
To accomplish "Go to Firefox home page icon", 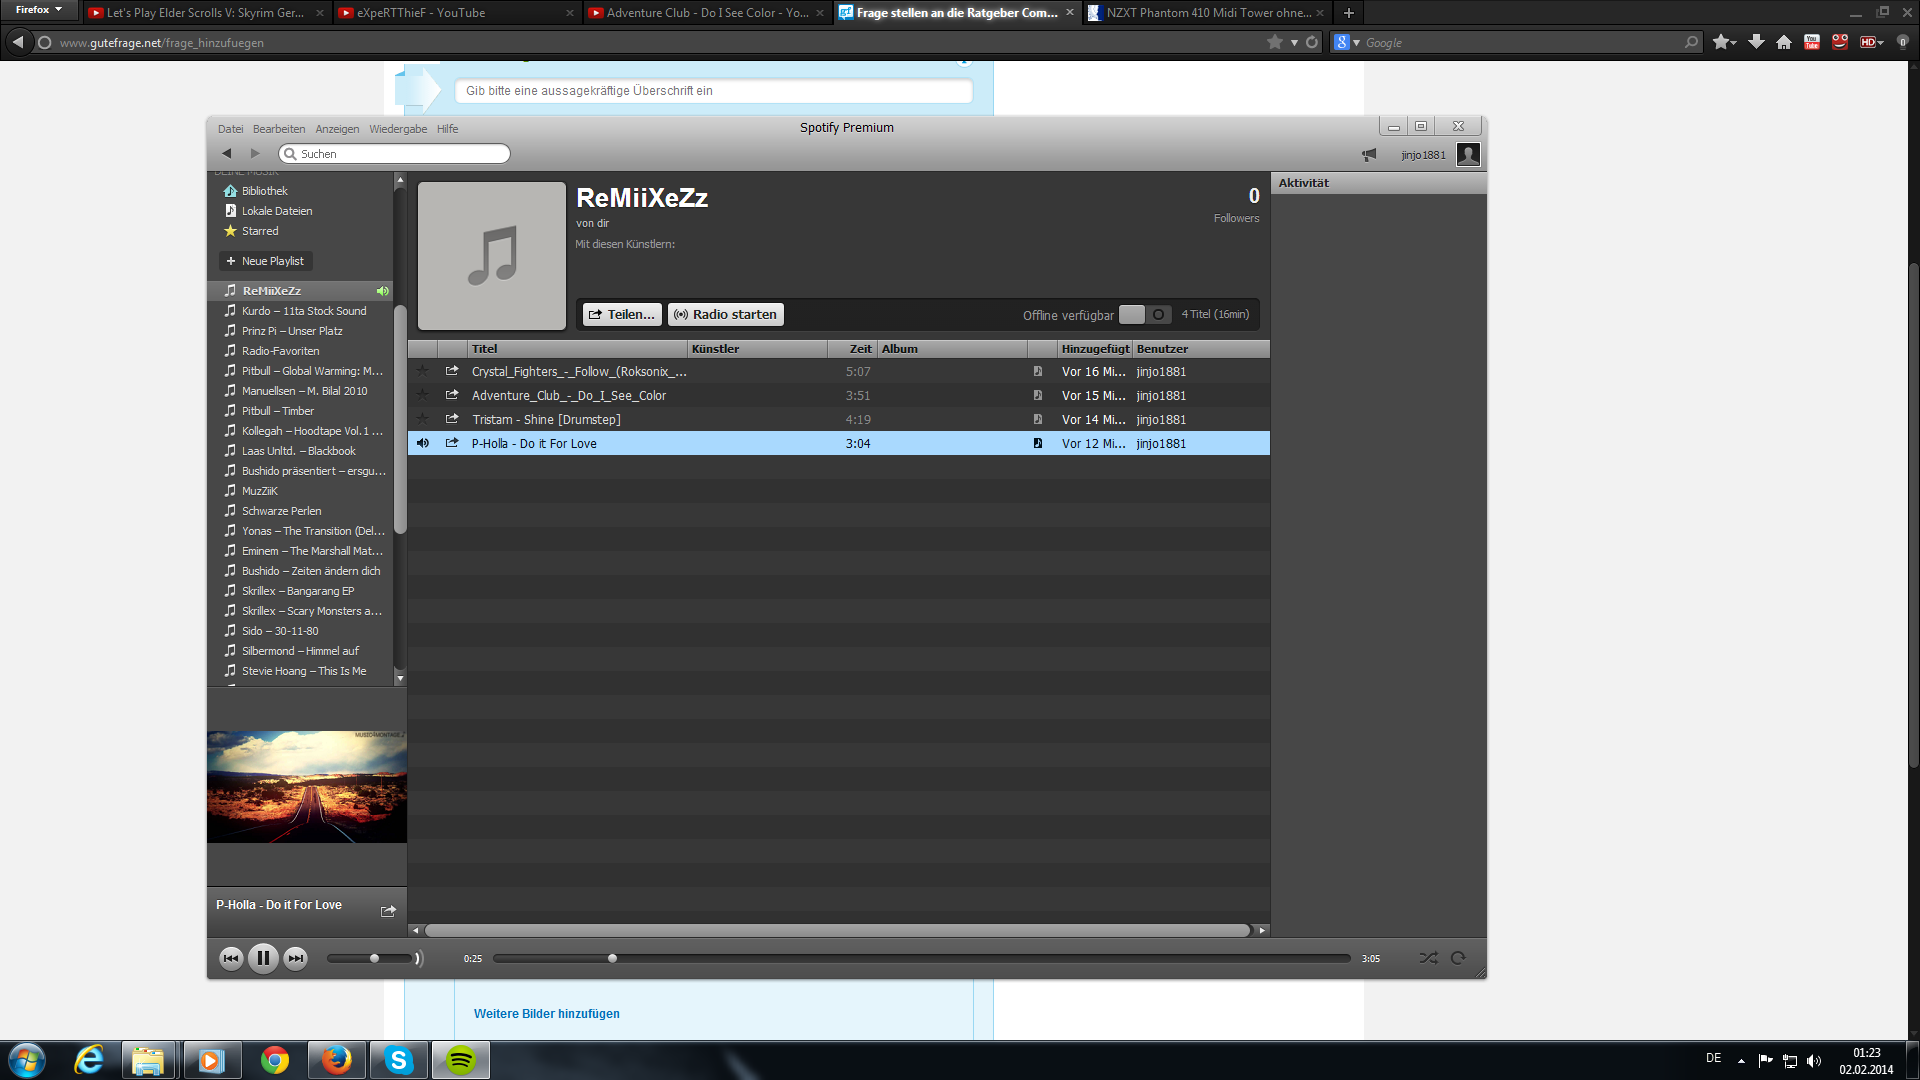I will point(1783,42).
